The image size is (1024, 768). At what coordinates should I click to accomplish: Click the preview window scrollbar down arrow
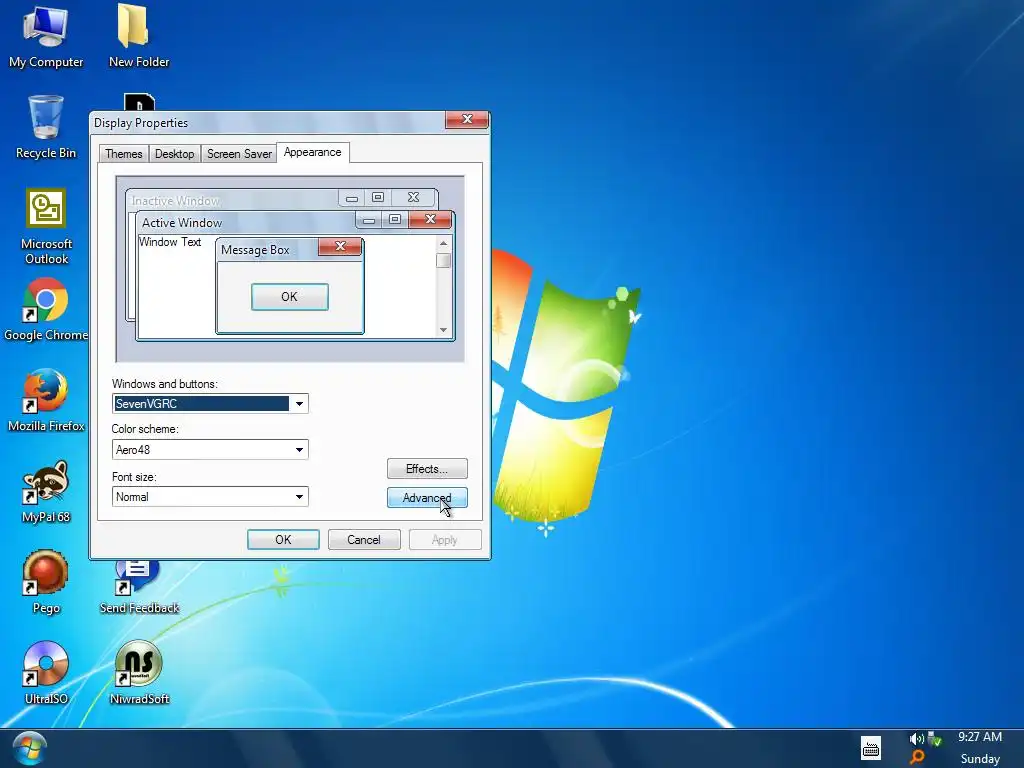point(443,330)
